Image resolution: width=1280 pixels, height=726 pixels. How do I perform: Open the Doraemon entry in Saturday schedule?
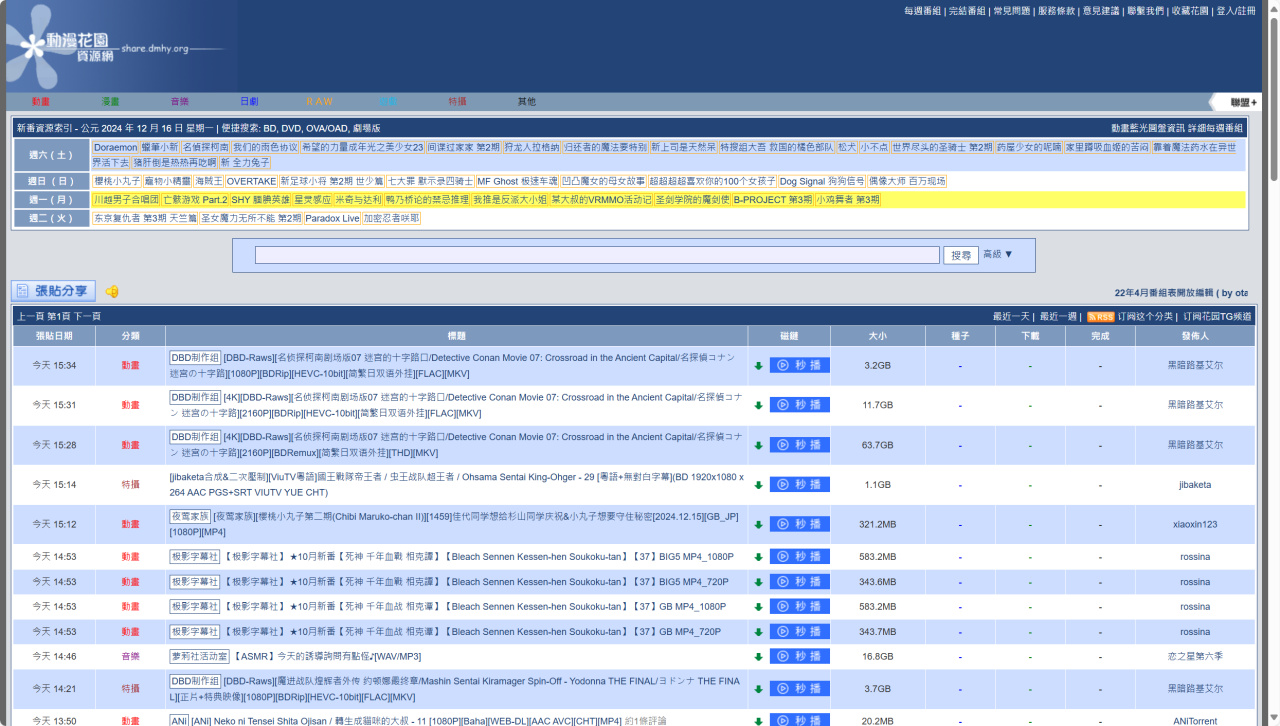(115, 147)
